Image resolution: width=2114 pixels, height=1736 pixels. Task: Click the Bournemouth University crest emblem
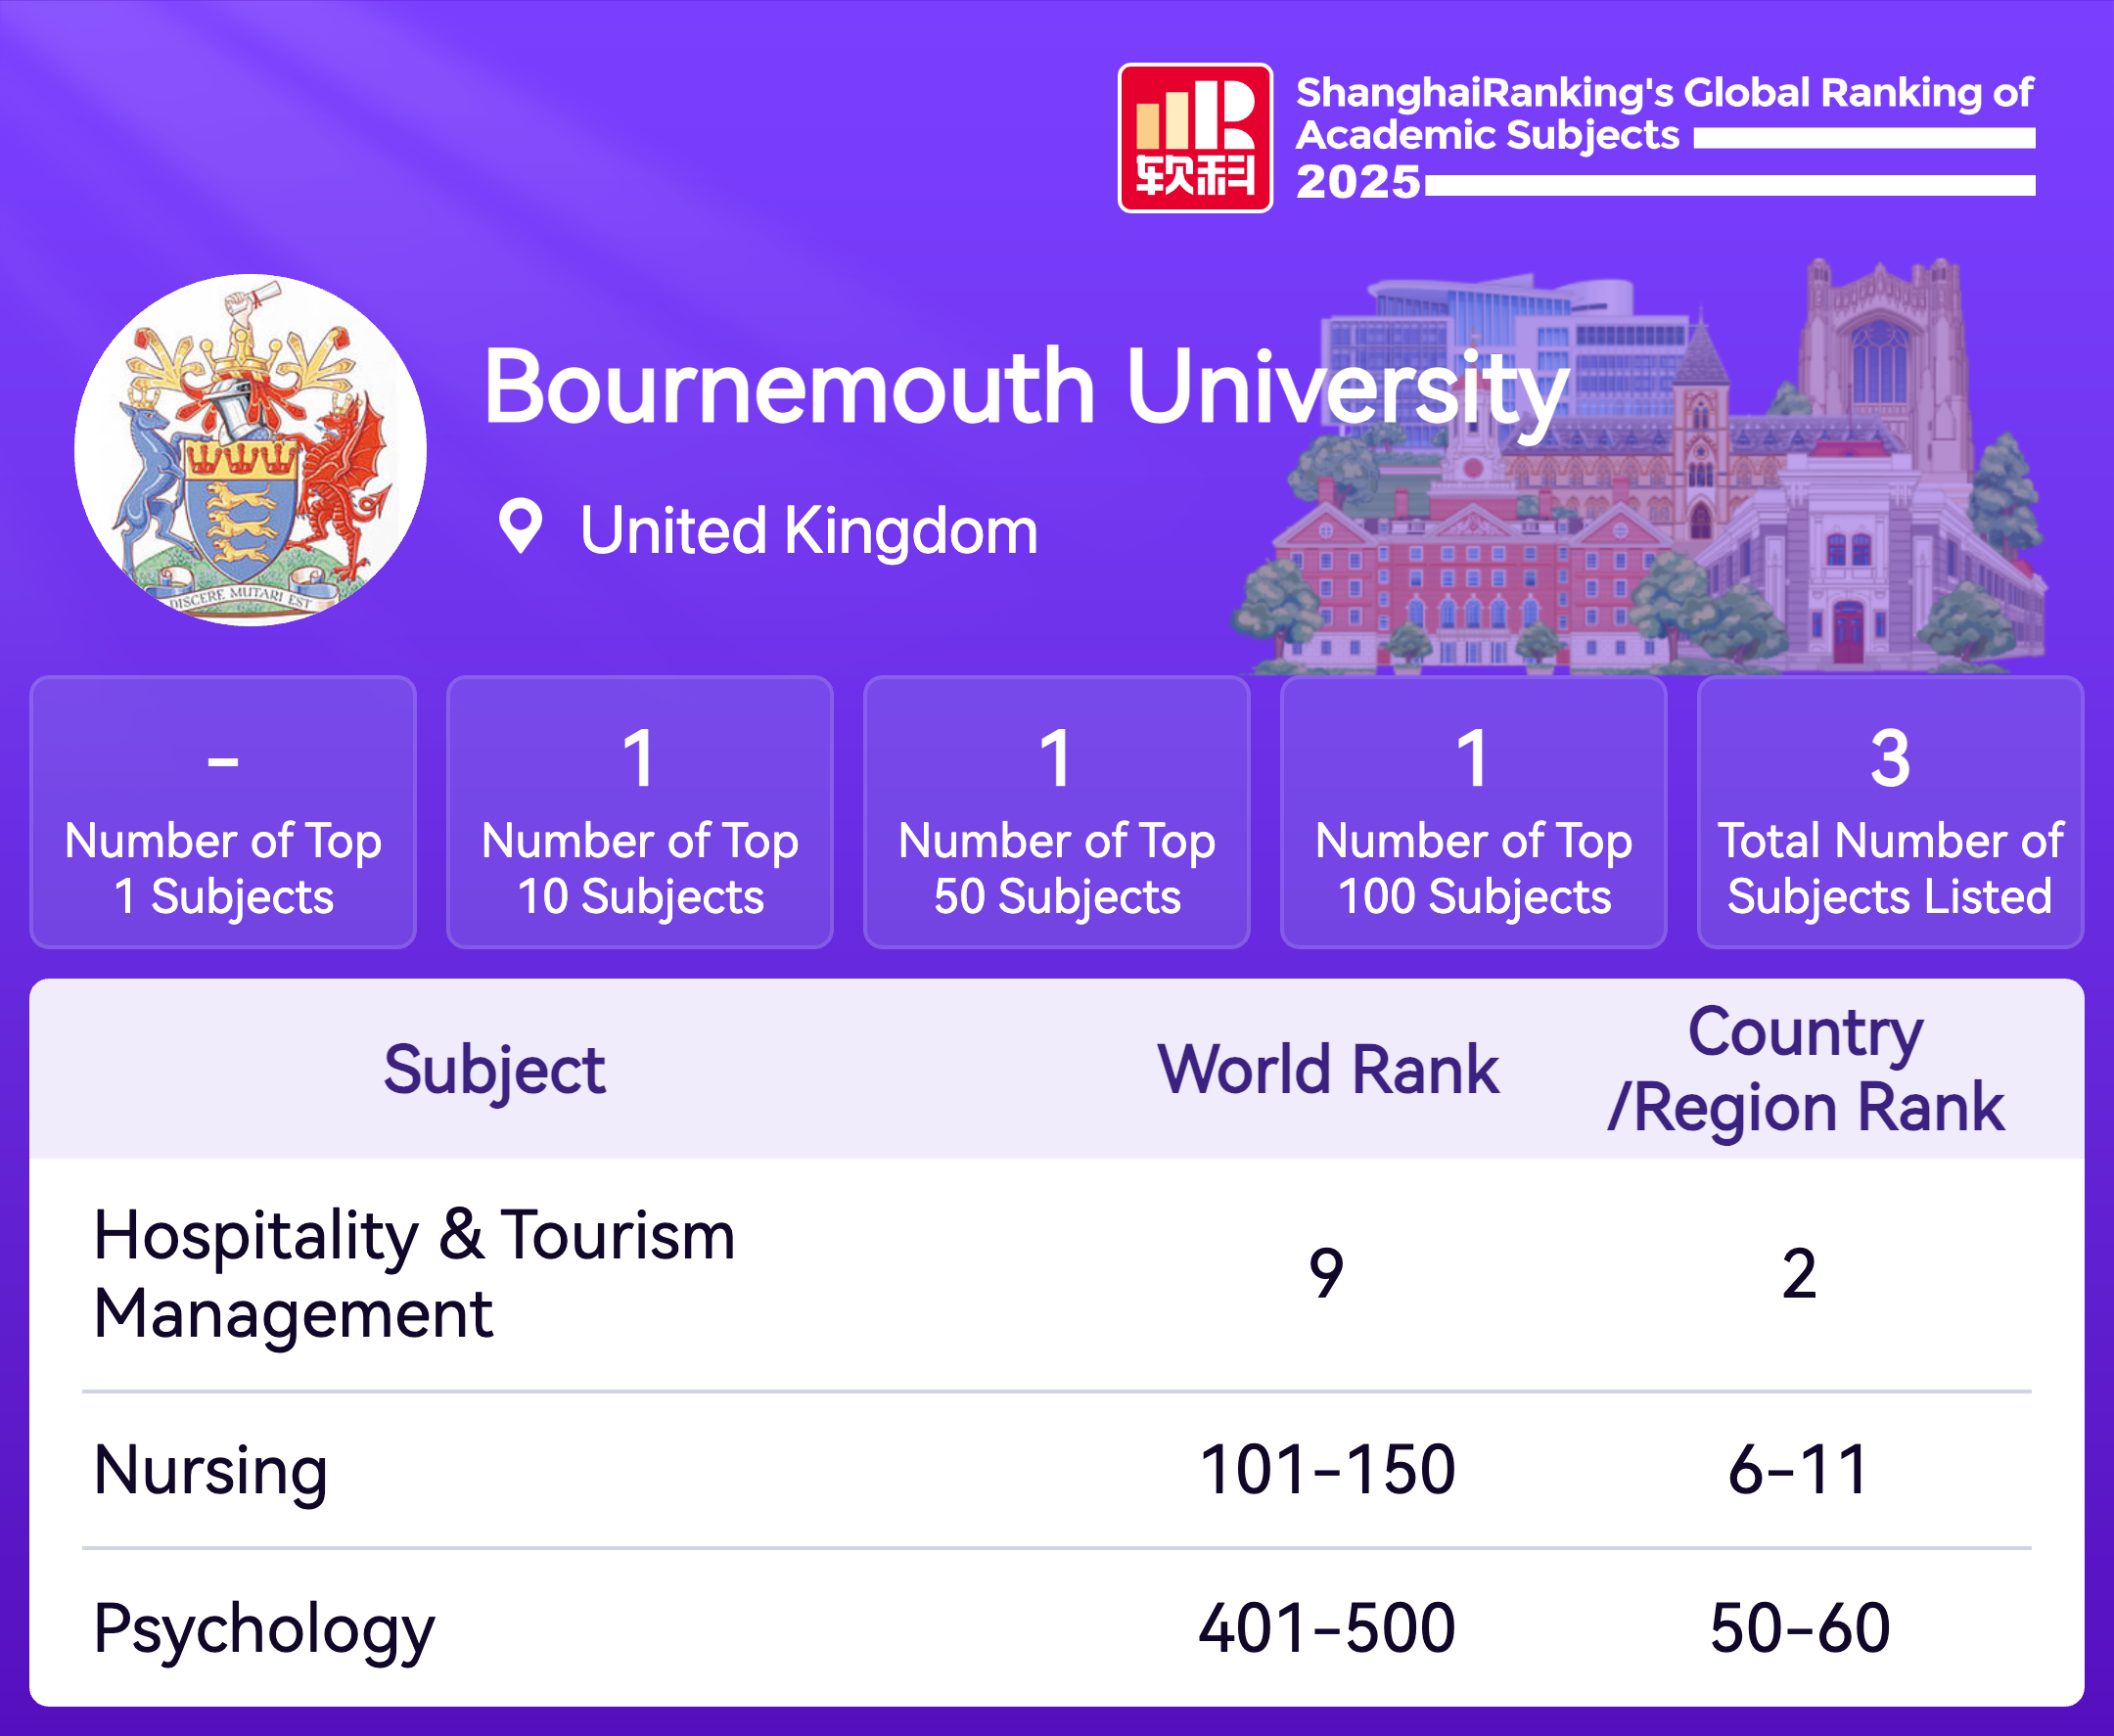click(x=250, y=450)
